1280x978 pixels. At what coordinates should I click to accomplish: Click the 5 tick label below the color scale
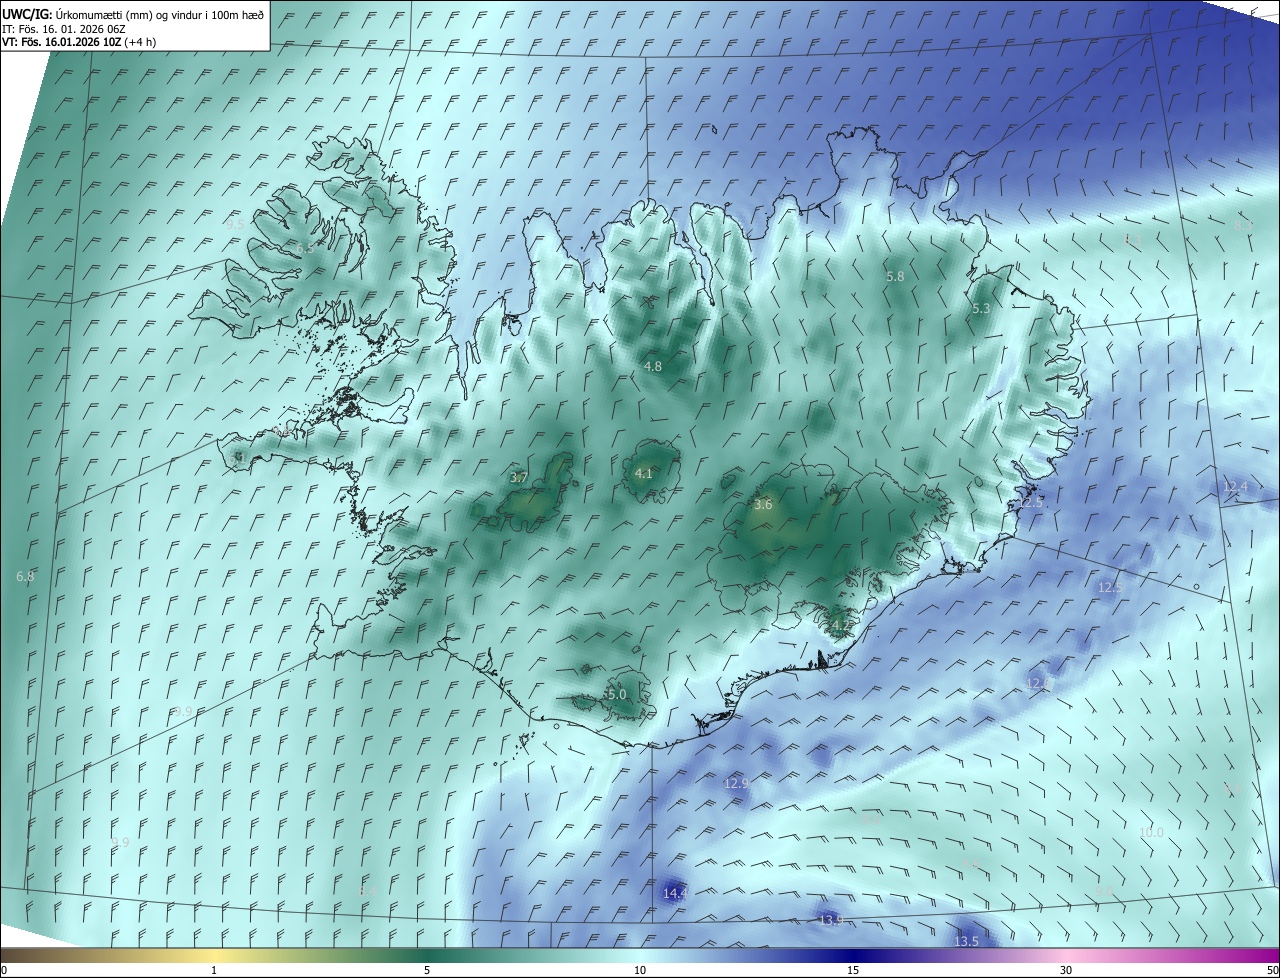tap(427, 970)
